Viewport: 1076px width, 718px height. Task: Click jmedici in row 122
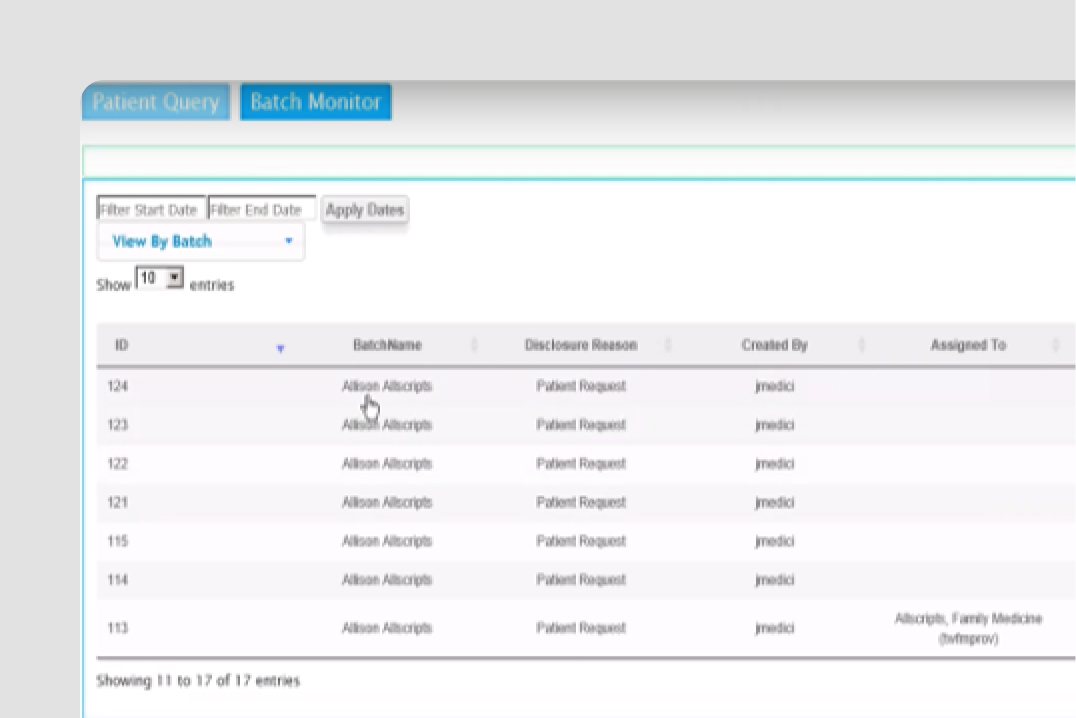(x=775, y=463)
